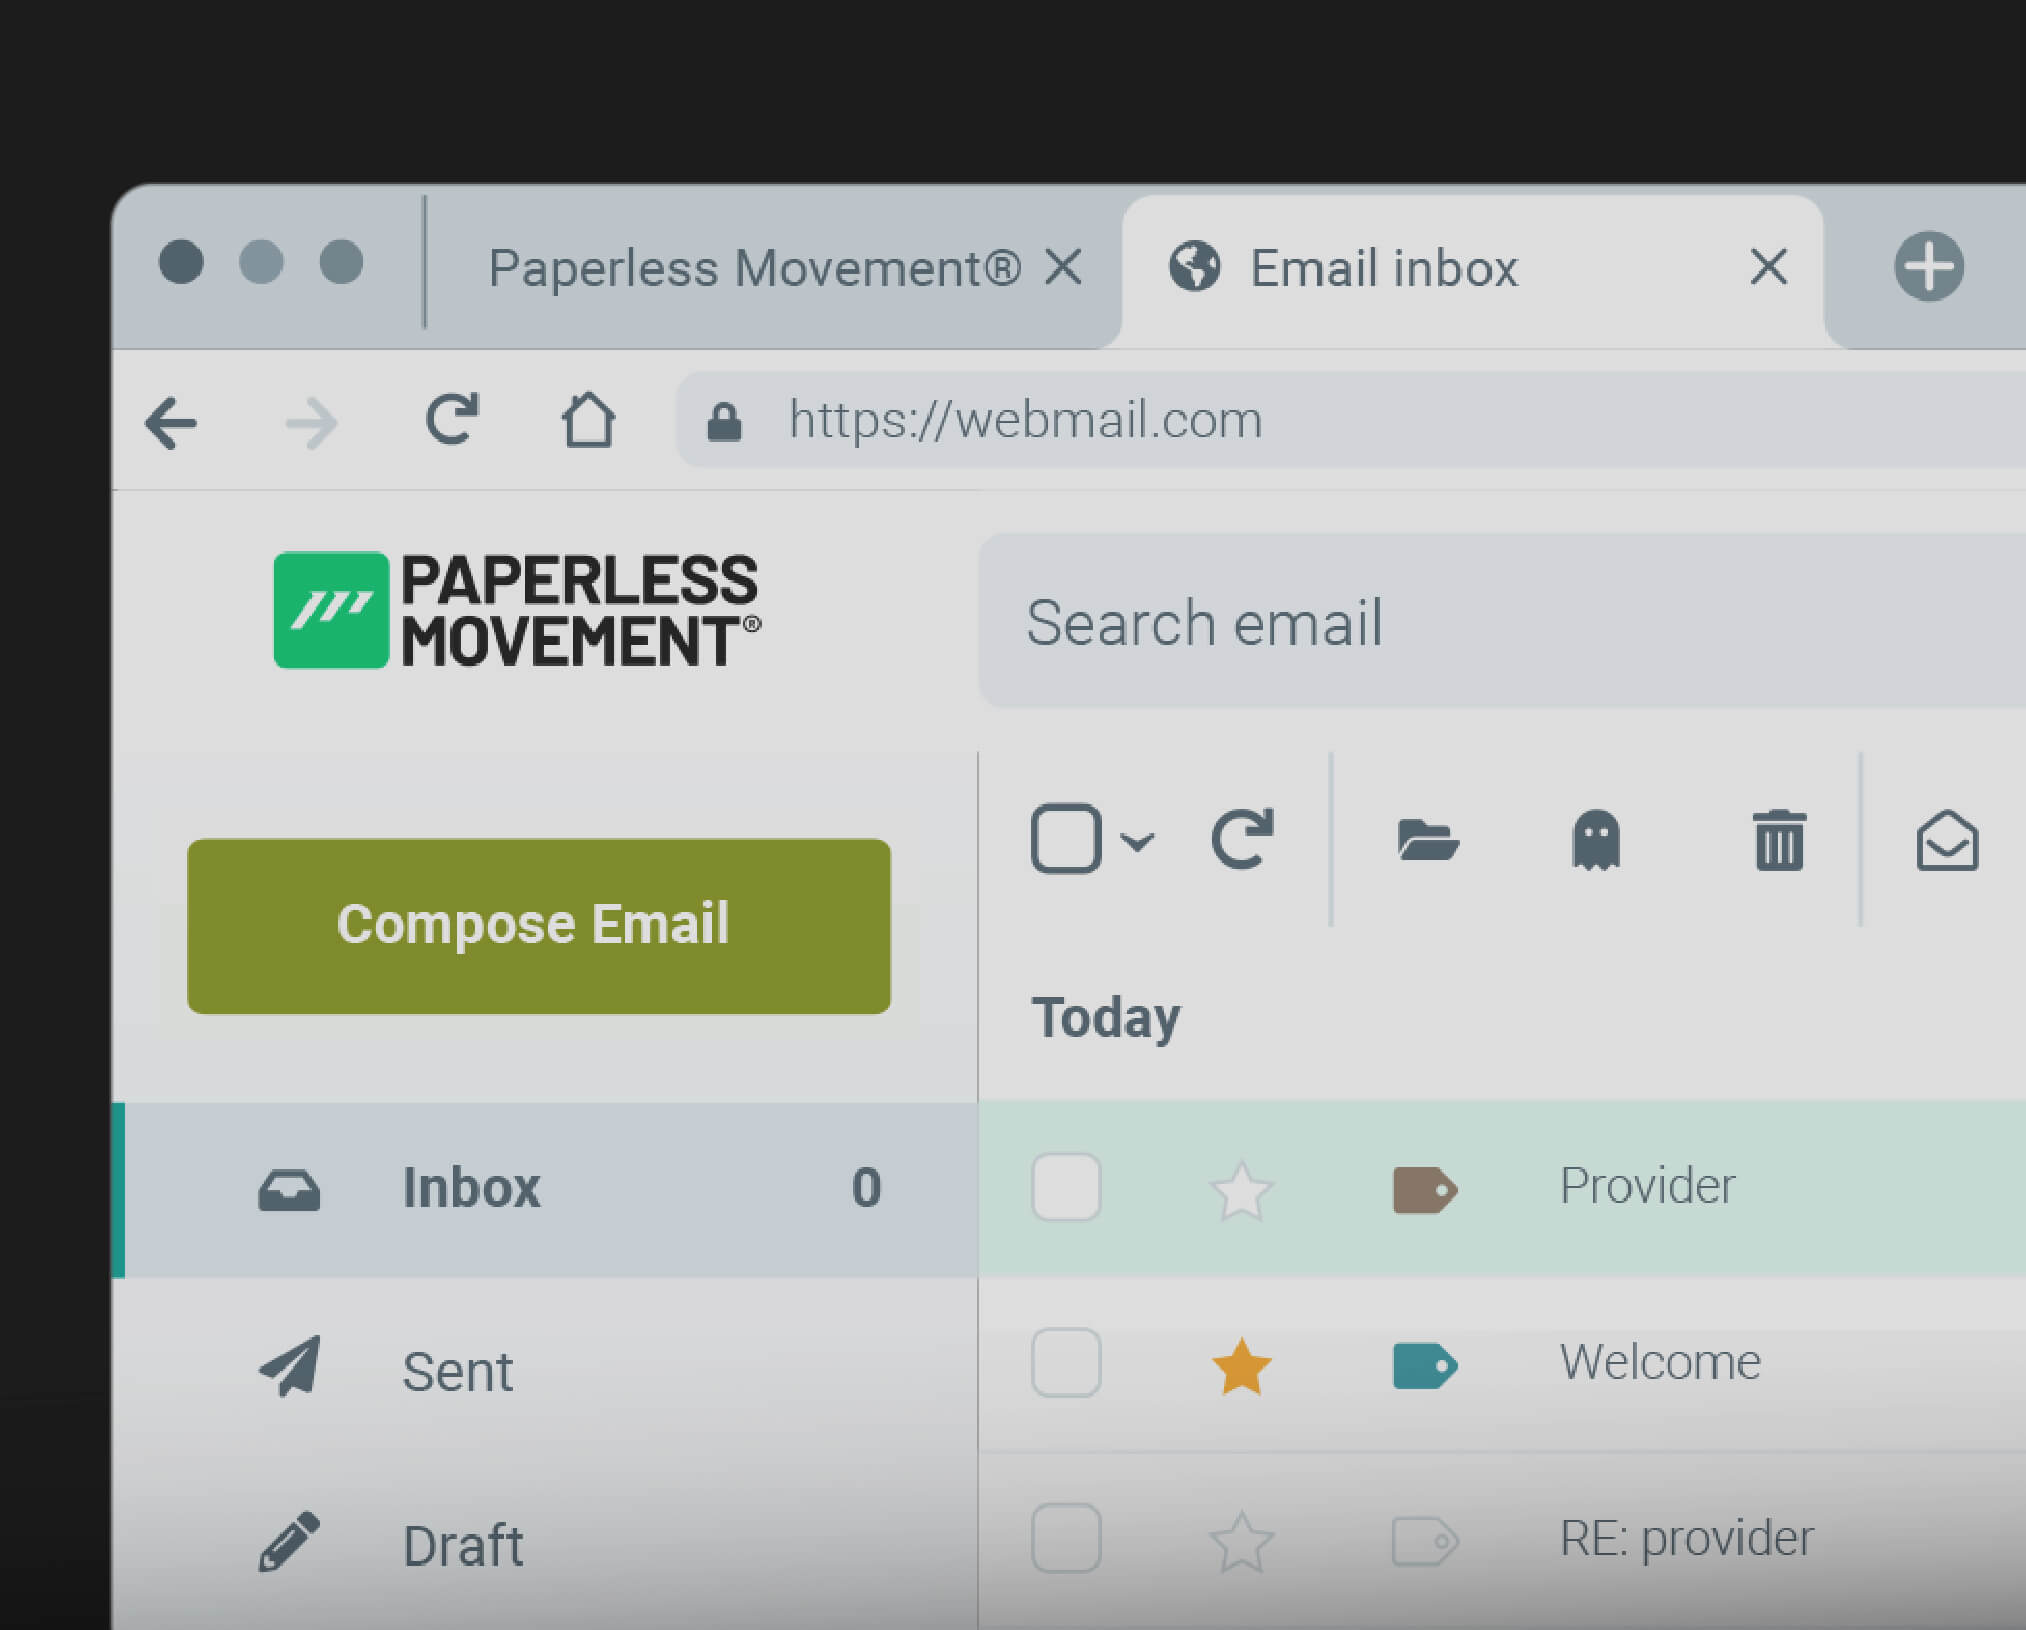Delete using the trash can icon

1779,841
